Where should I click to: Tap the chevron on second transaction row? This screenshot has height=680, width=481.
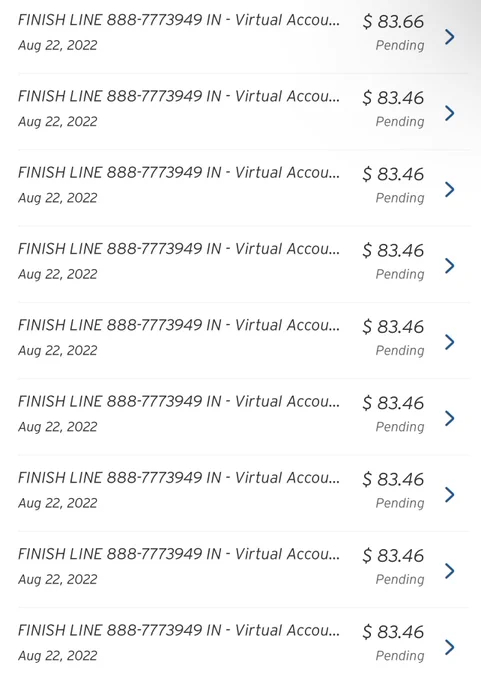click(x=450, y=113)
